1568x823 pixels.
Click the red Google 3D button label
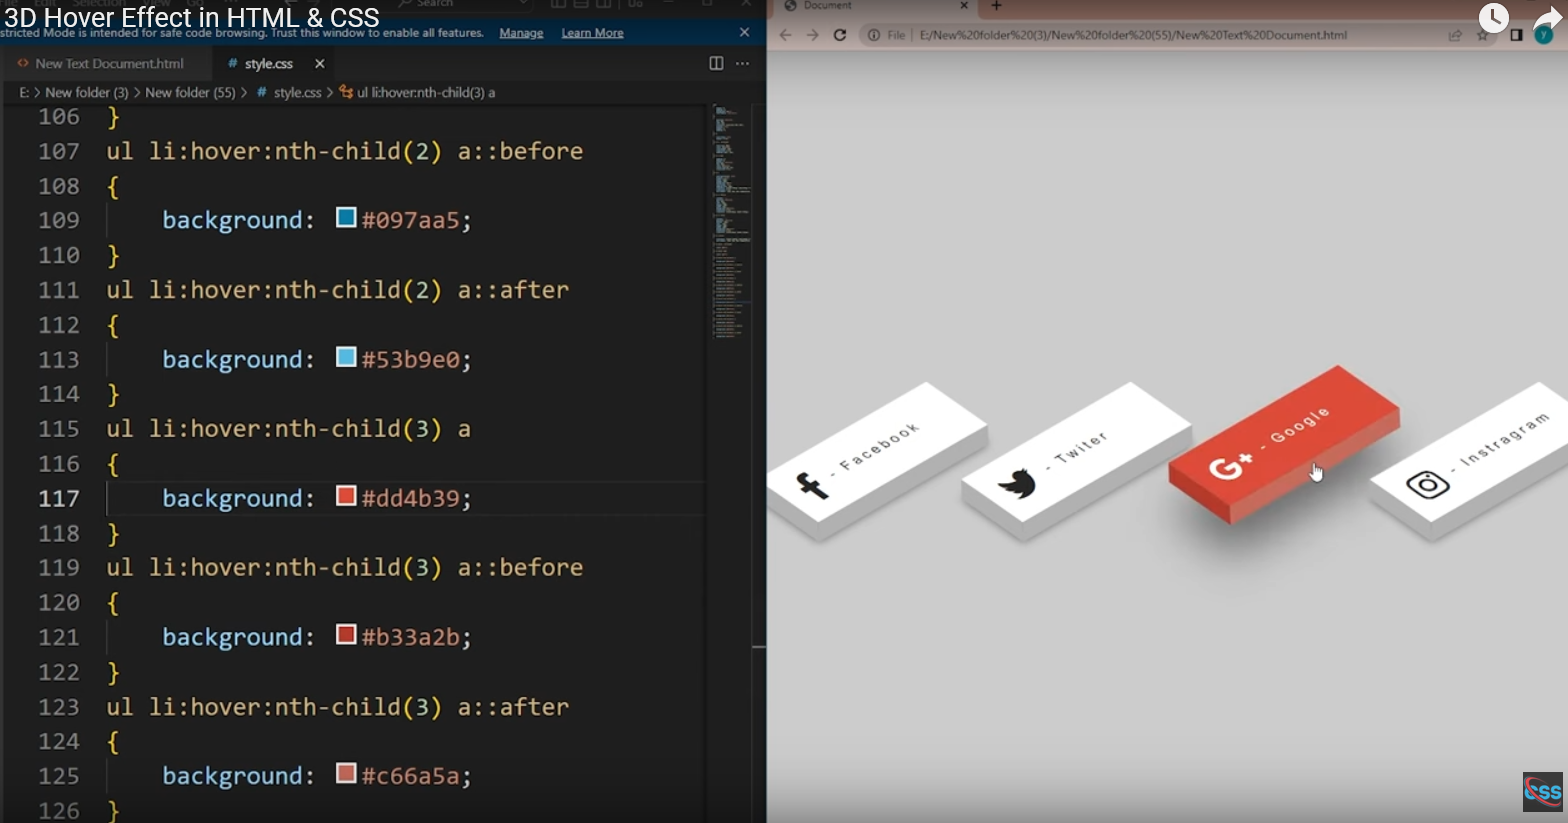click(1300, 426)
